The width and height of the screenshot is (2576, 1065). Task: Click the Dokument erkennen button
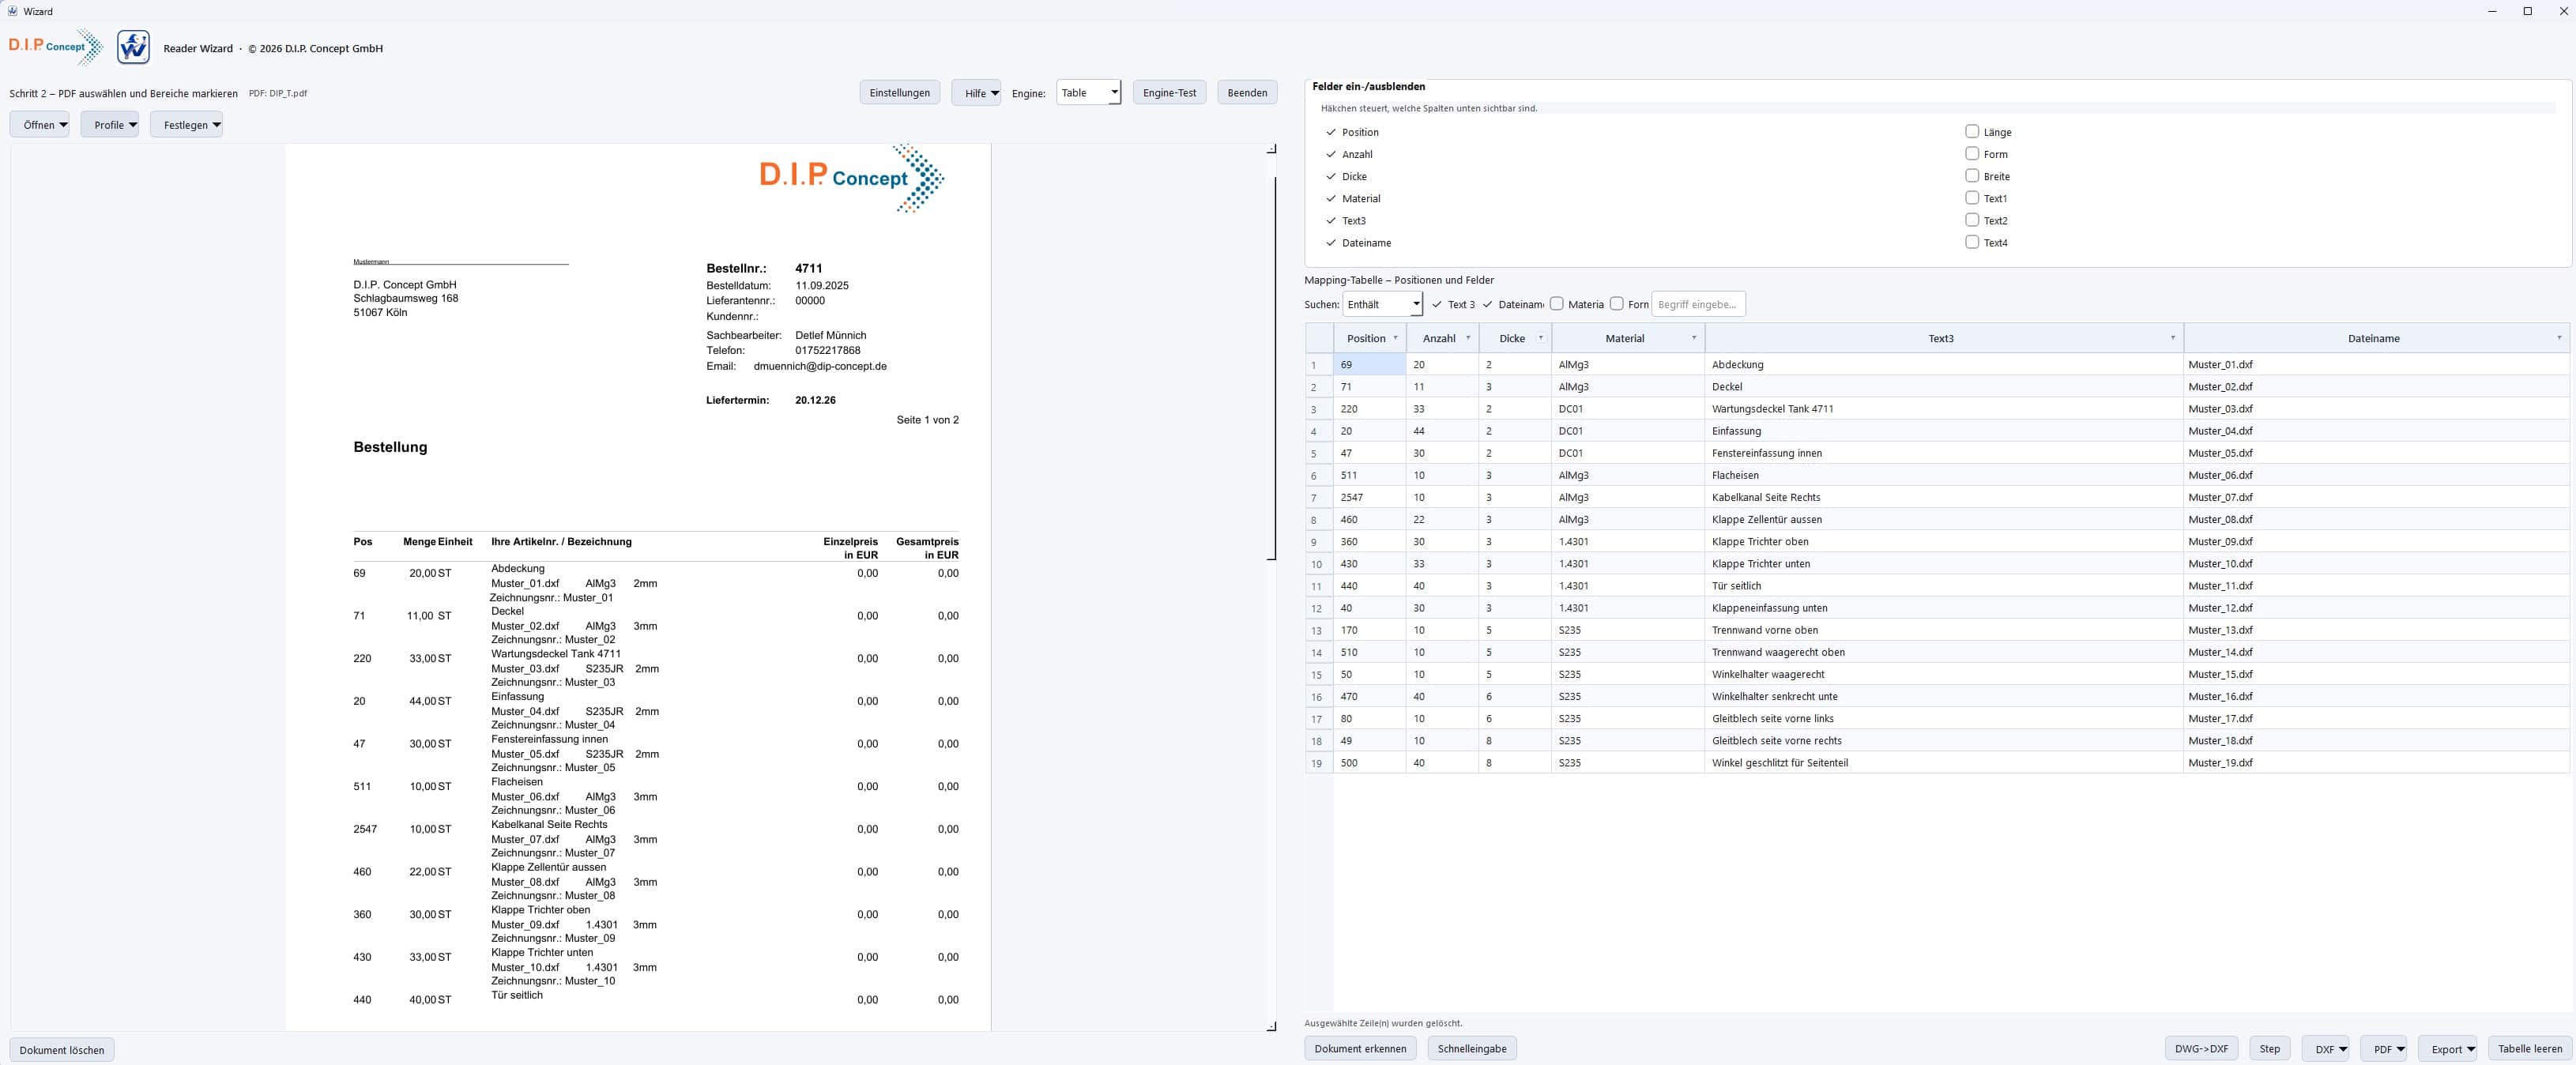pyautogui.click(x=1360, y=1048)
